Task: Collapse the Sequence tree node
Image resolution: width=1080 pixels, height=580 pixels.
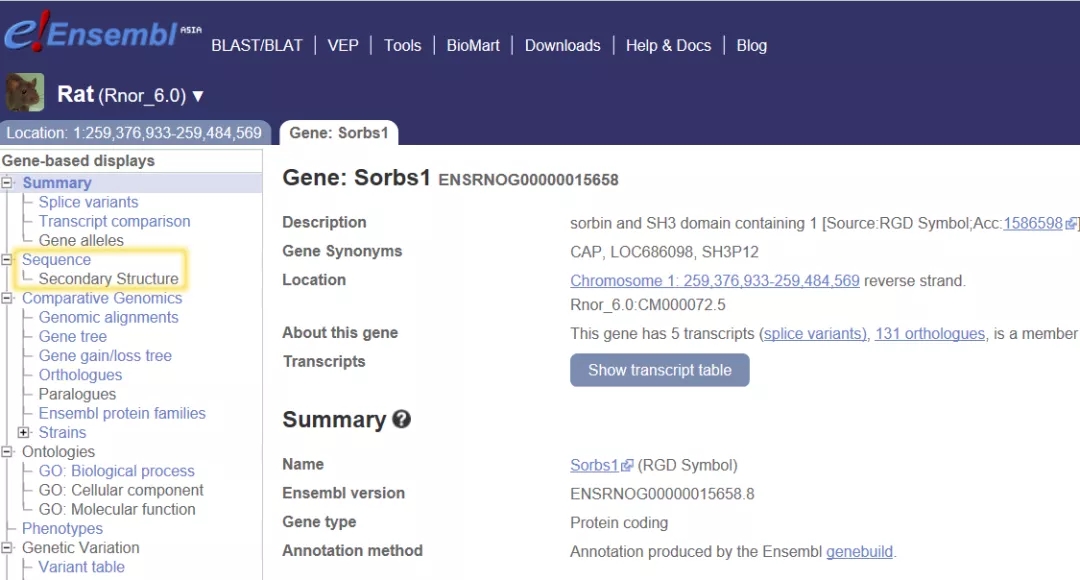Action: click(8, 260)
